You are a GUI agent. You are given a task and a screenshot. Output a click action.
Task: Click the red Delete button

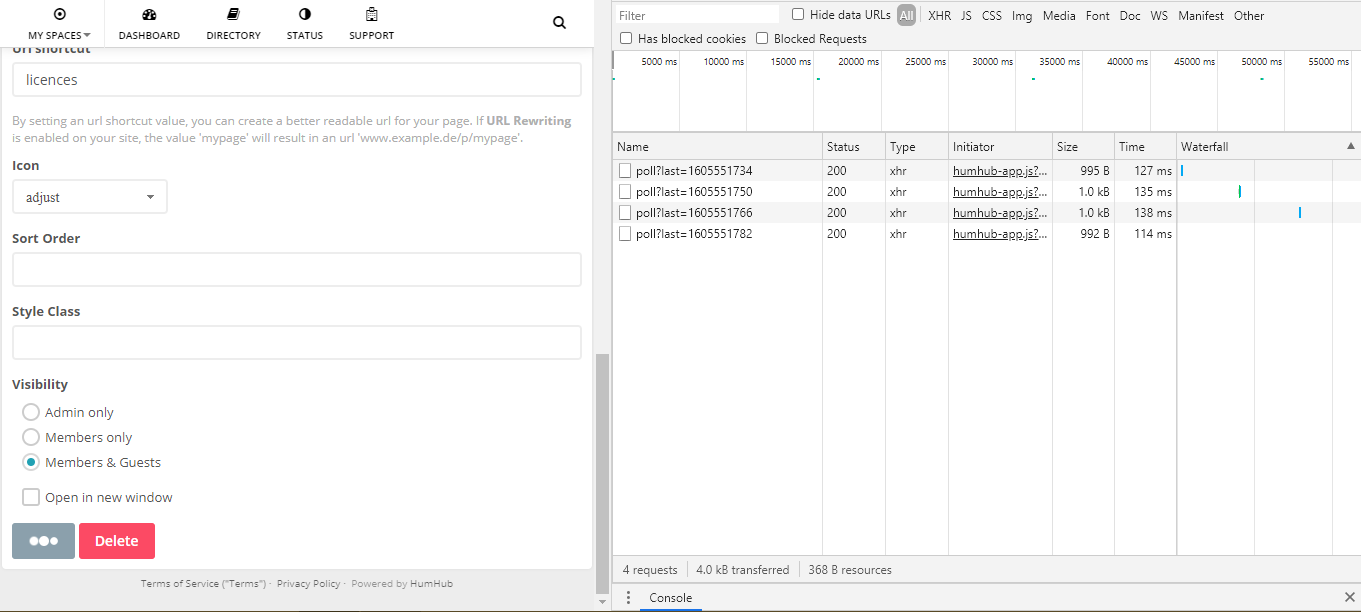(x=116, y=540)
